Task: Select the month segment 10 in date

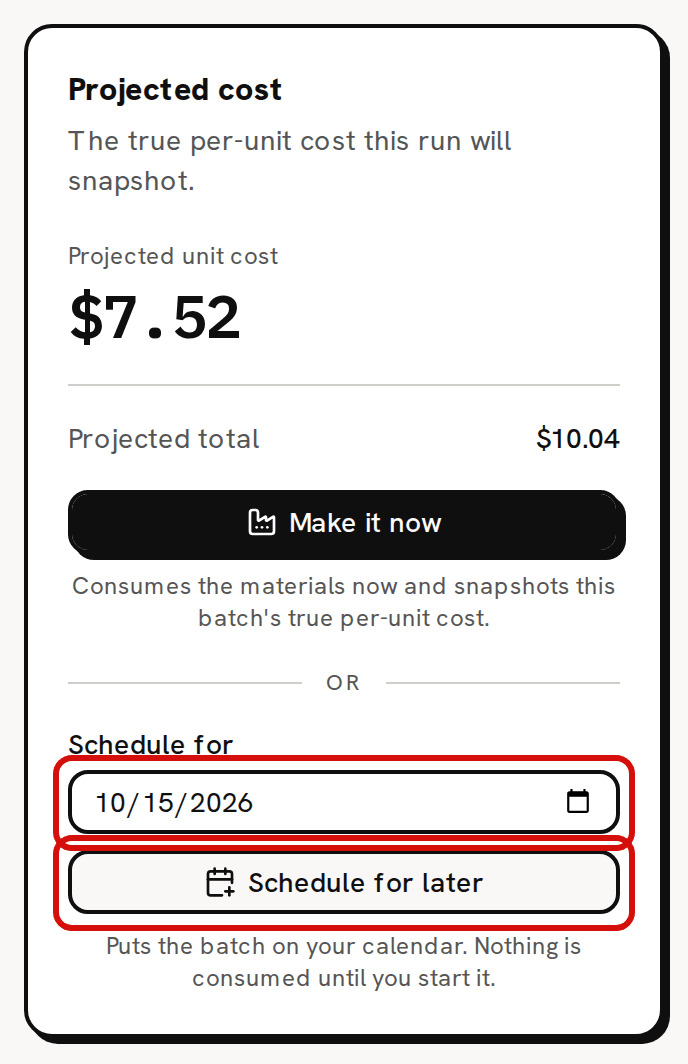Action: 111,803
